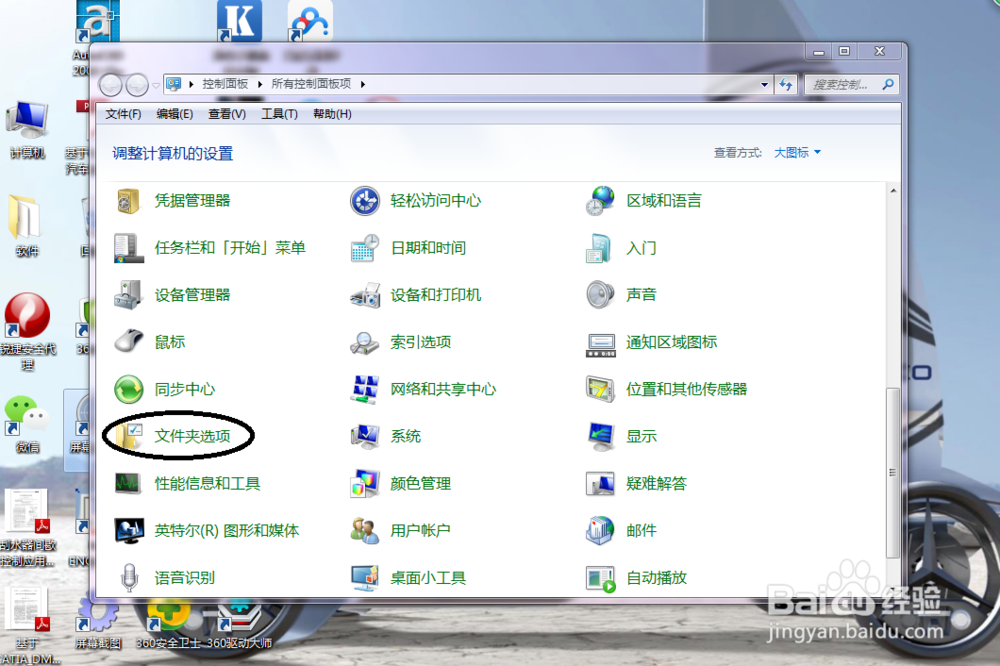The image size is (1000, 666).
Task: Open the 凭据管理器 safe icon
Action: click(129, 201)
